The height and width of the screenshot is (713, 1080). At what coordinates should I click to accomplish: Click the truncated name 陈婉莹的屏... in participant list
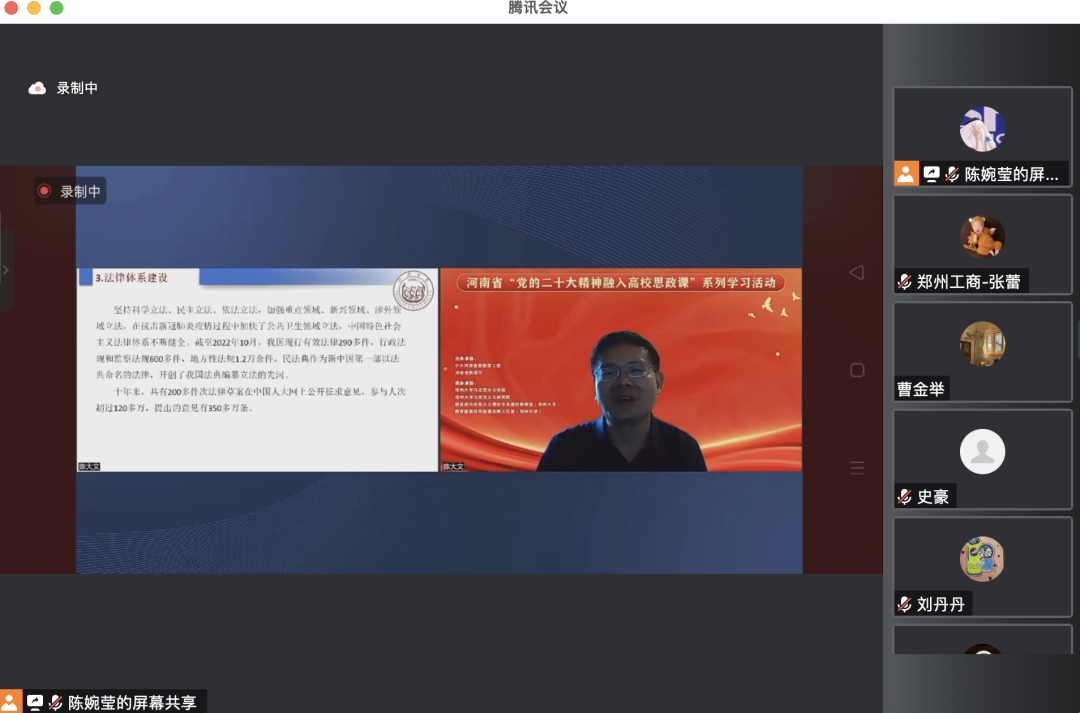coord(1011,174)
